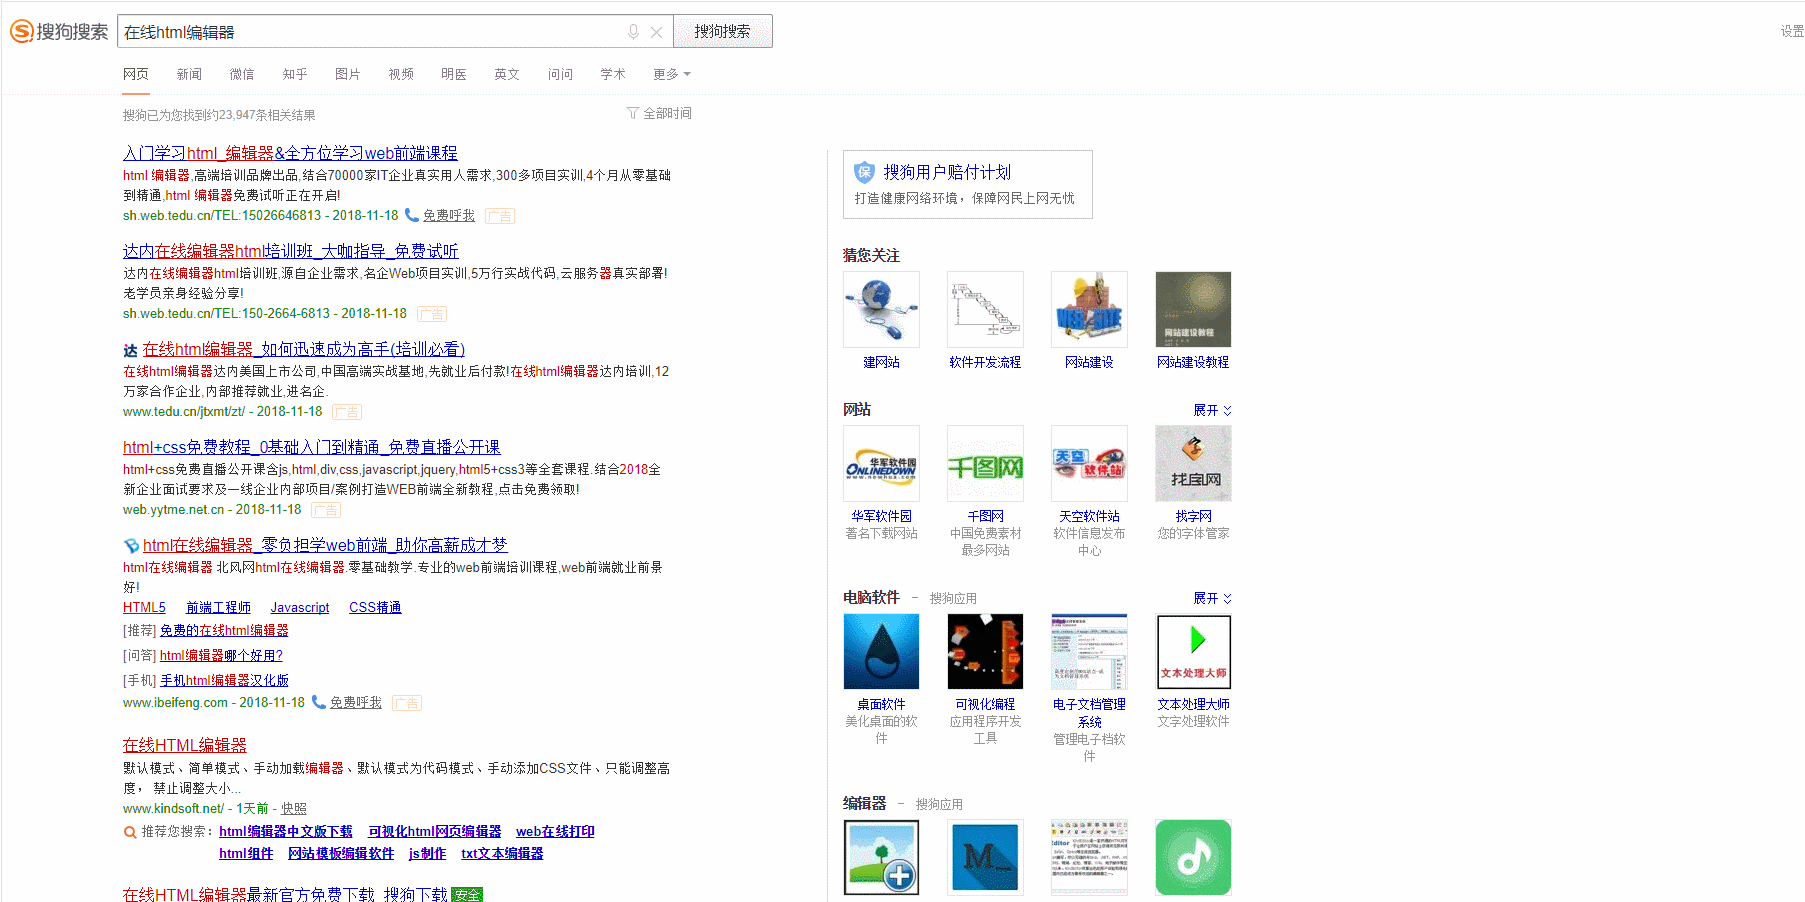Screen dimensions: 1805x902
Task: Open the 全部时间 time filter
Action: point(660,114)
